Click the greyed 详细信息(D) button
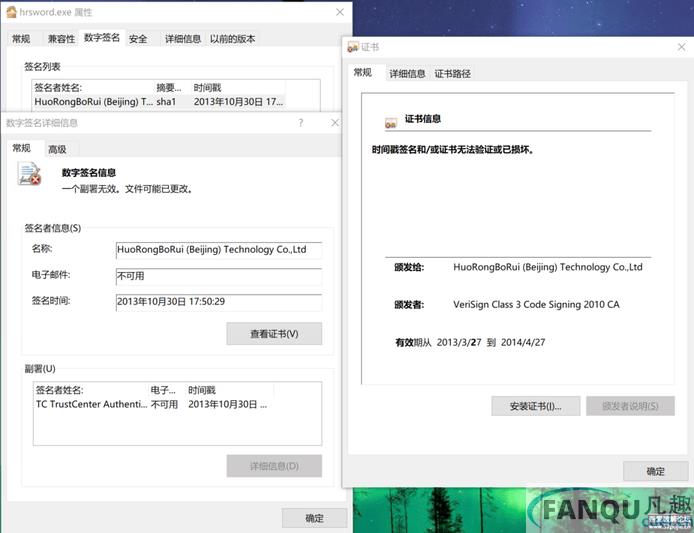This screenshot has height=533, width=694. [274, 466]
